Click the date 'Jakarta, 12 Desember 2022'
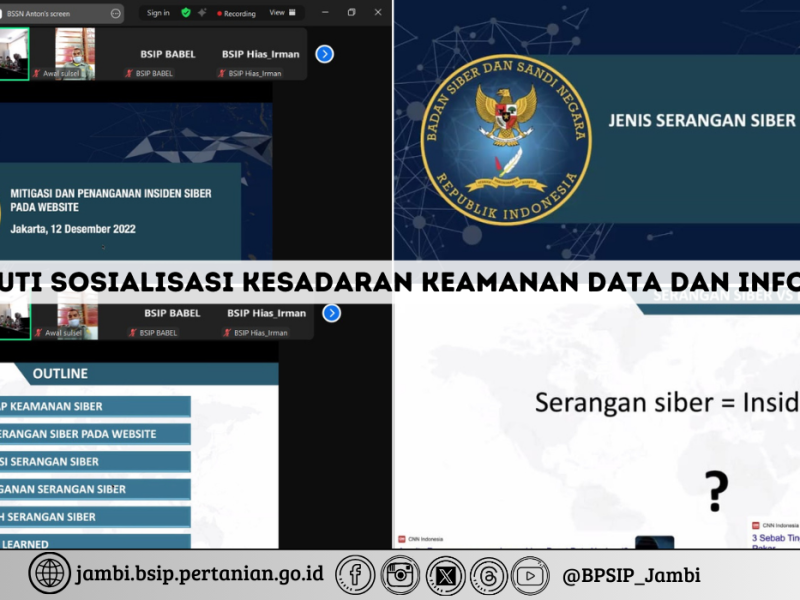The height and width of the screenshot is (600, 800). point(73,229)
